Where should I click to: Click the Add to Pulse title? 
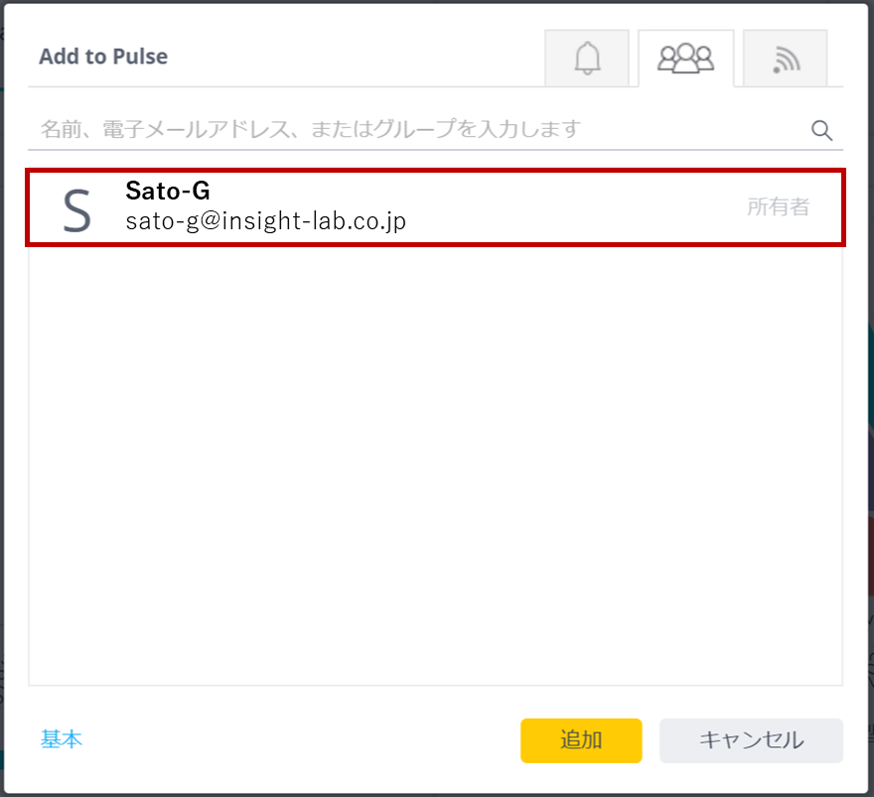click(x=103, y=56)
